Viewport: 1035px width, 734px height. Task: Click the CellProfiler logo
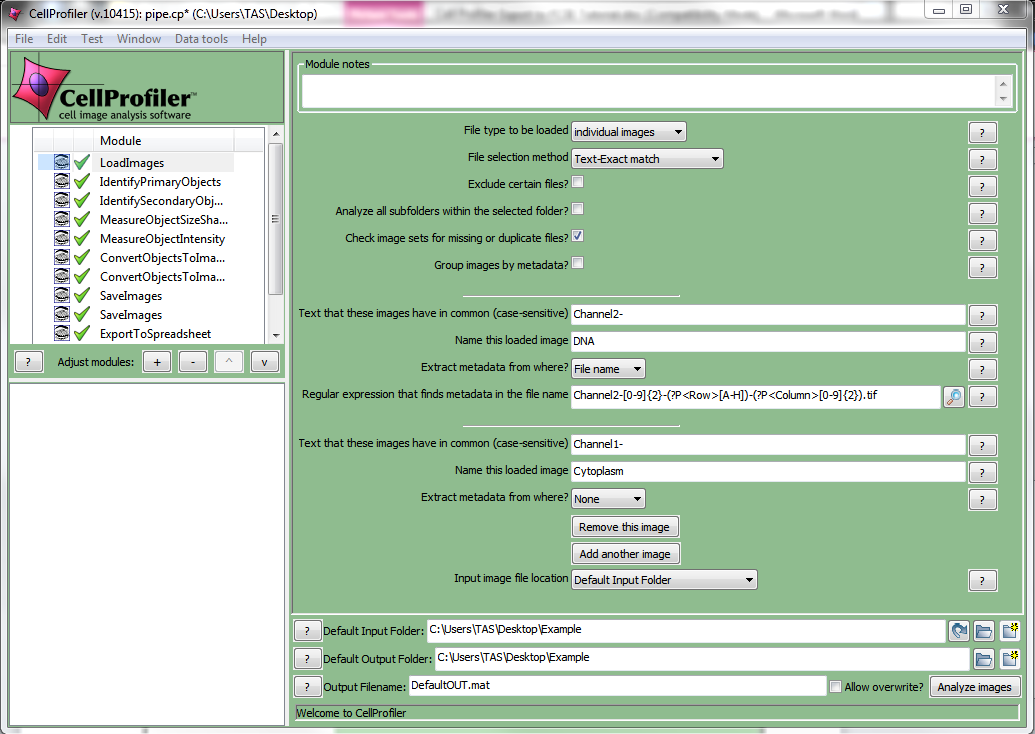point(104,89)
